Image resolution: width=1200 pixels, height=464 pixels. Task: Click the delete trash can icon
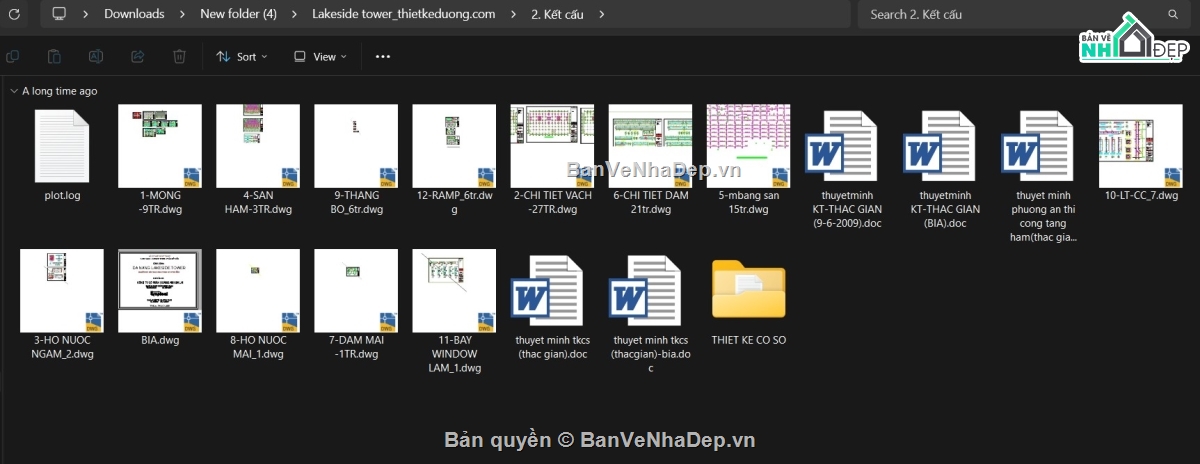179,57
